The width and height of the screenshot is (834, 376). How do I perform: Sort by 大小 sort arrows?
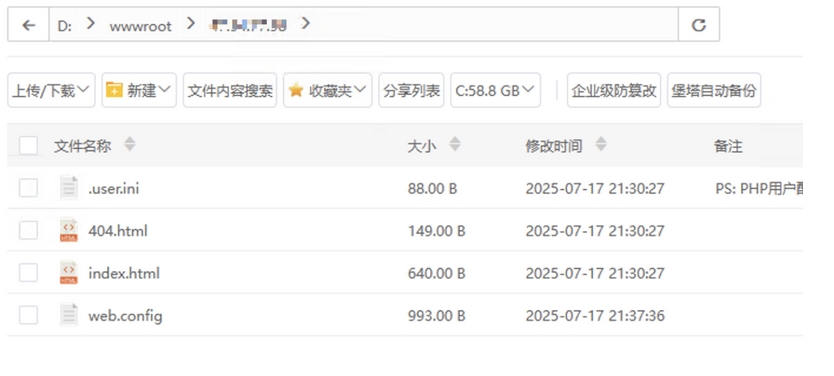pos(455,144)
